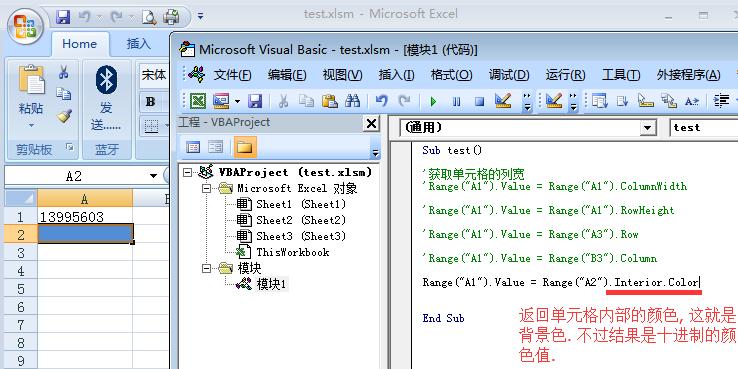Save the project using VBA toolbar floppy icon
This screenshot has width=738, height=369.
point(255,100)
